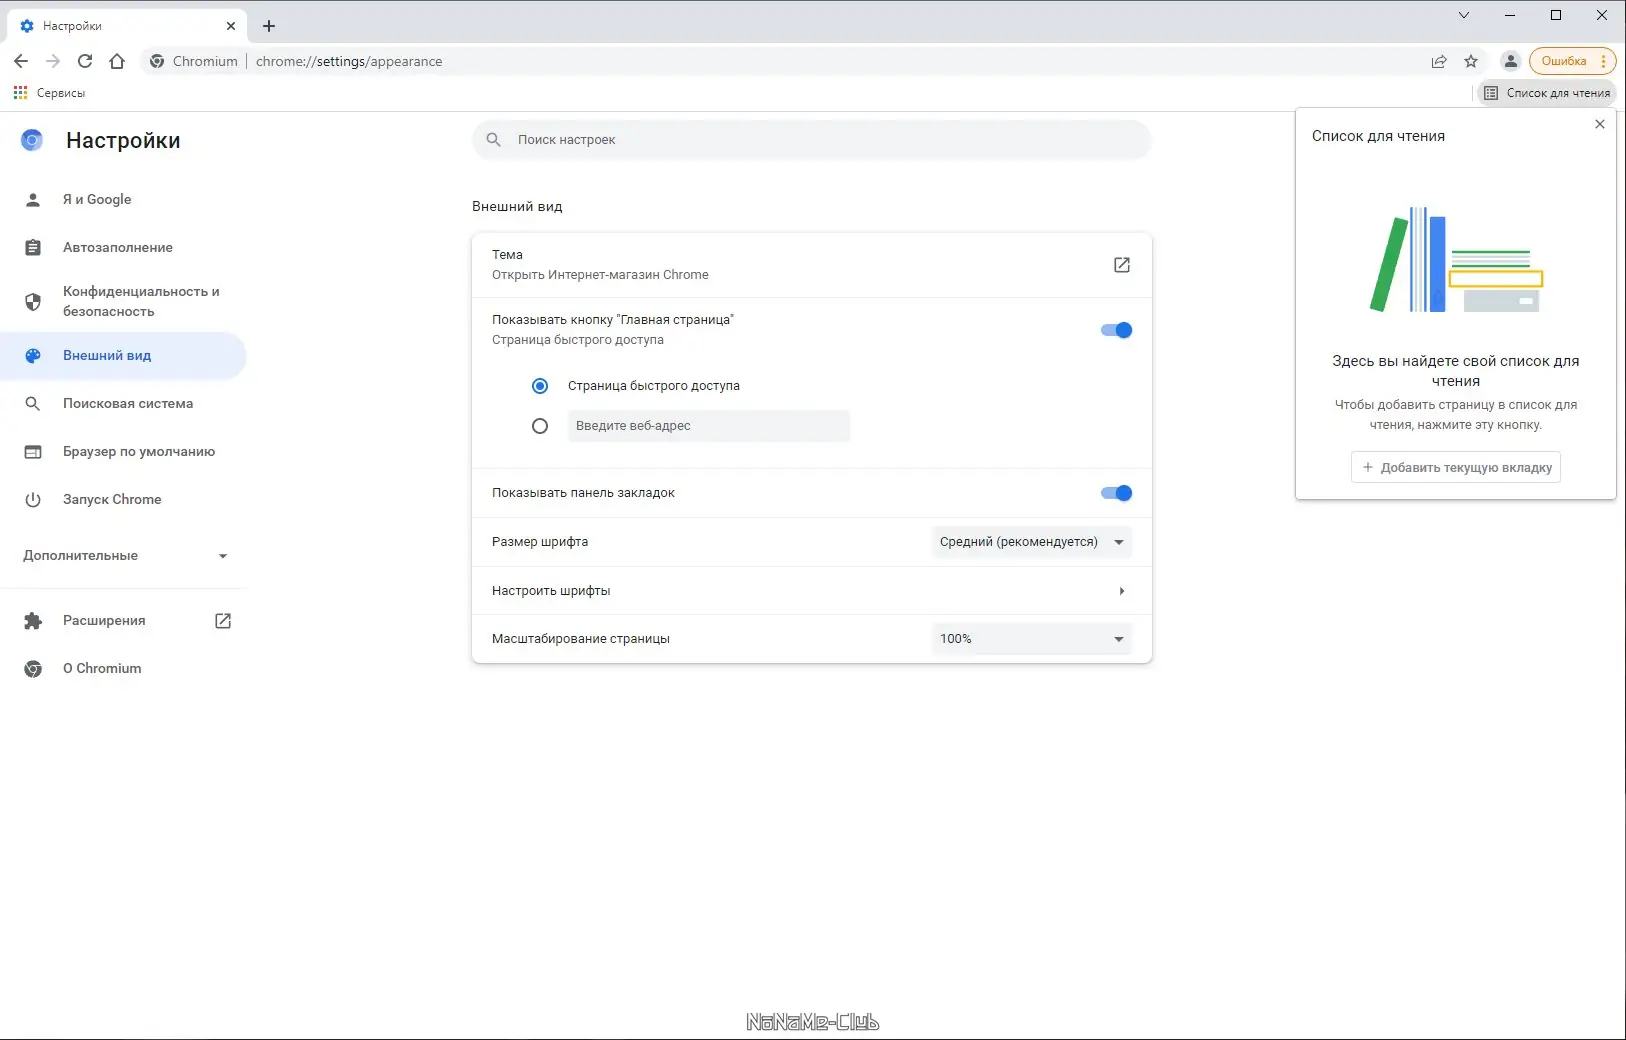Open Автозаполнение settings section
1626x1040 pixels.
coord(123,248)
